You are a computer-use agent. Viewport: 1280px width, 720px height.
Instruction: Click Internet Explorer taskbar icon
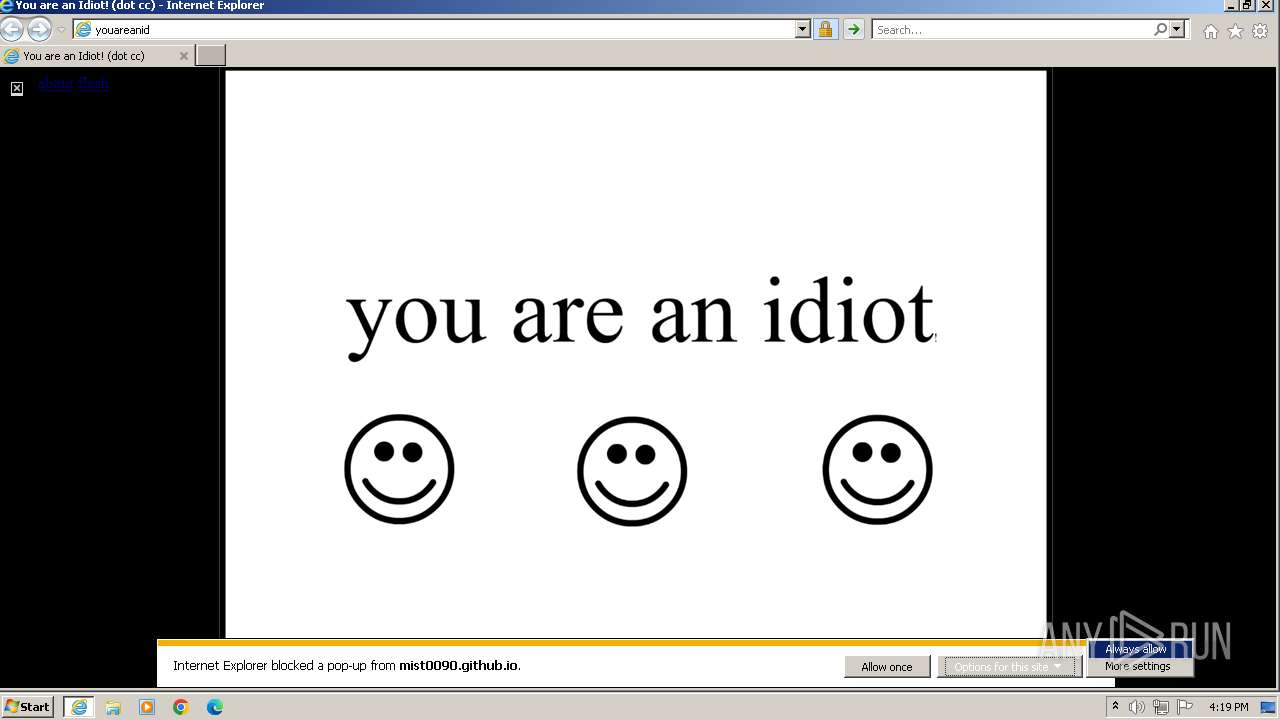tap(79, 707)
